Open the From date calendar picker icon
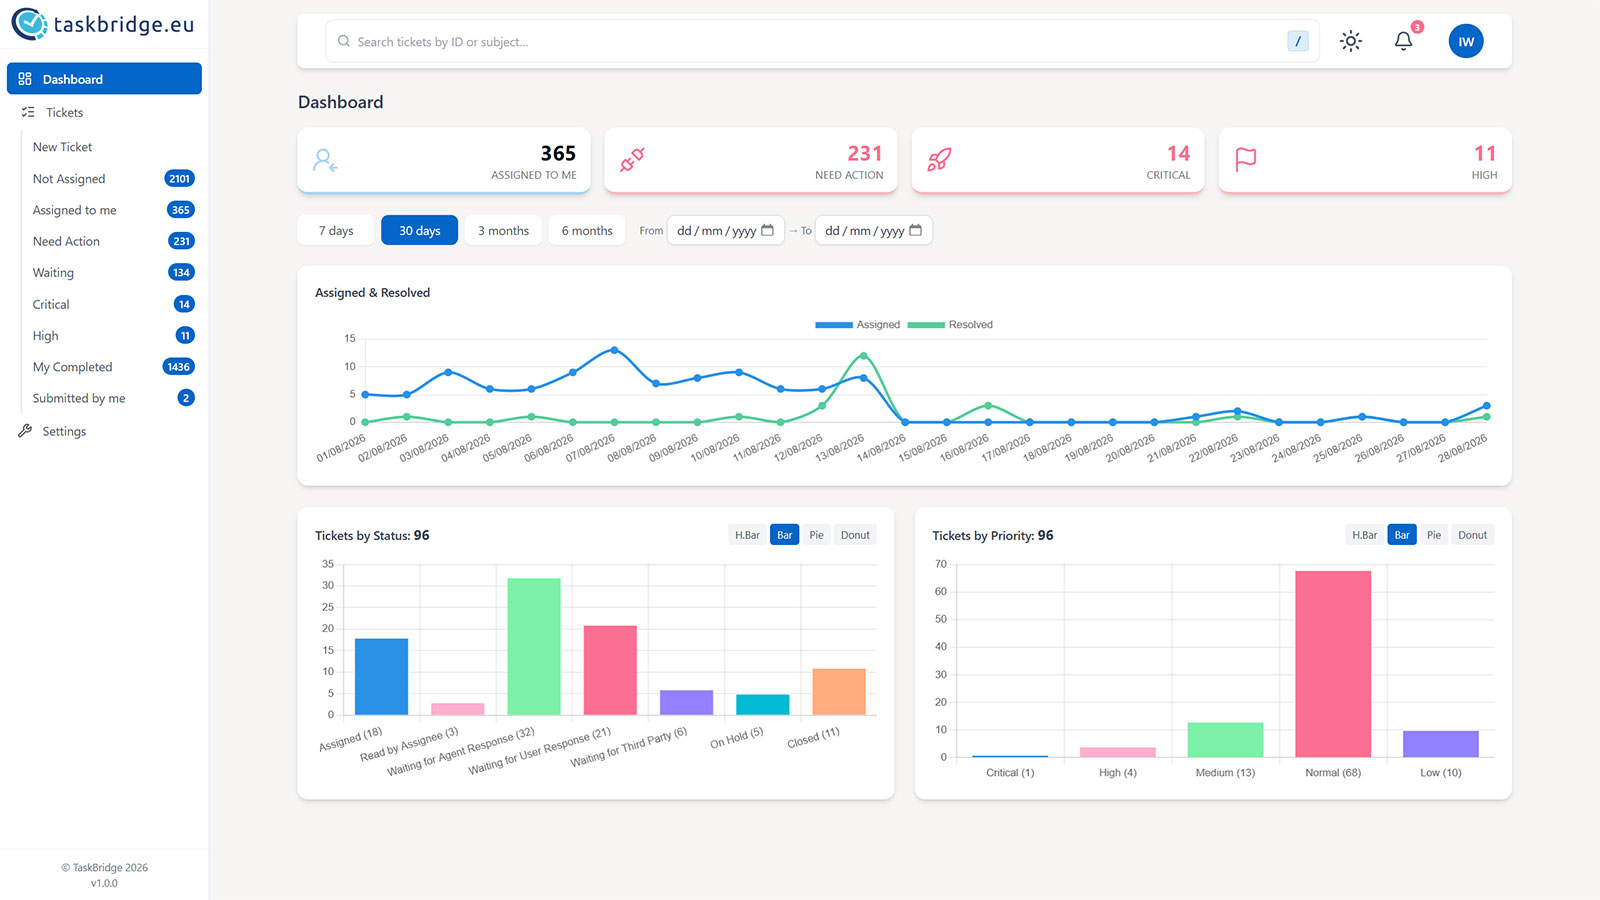Screen dimensions: 1600x900 point(767,230)
